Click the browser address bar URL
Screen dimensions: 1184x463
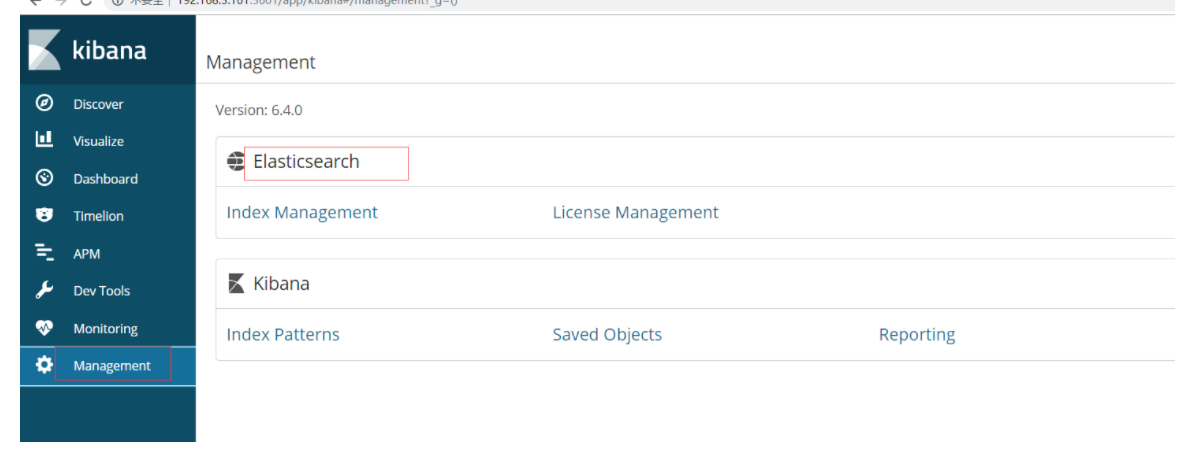click(317, 2)
